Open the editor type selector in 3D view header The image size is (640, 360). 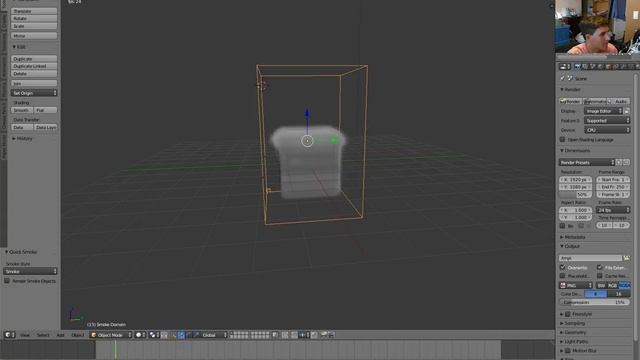(x=9, y=335)
